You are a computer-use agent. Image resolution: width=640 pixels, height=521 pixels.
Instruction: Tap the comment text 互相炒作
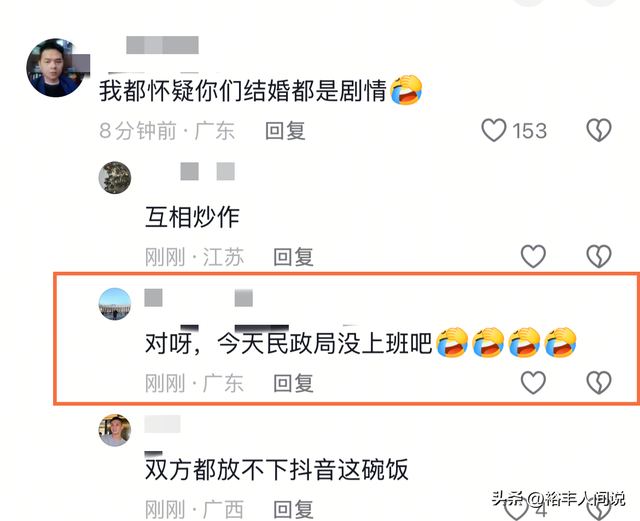point(192,217)
